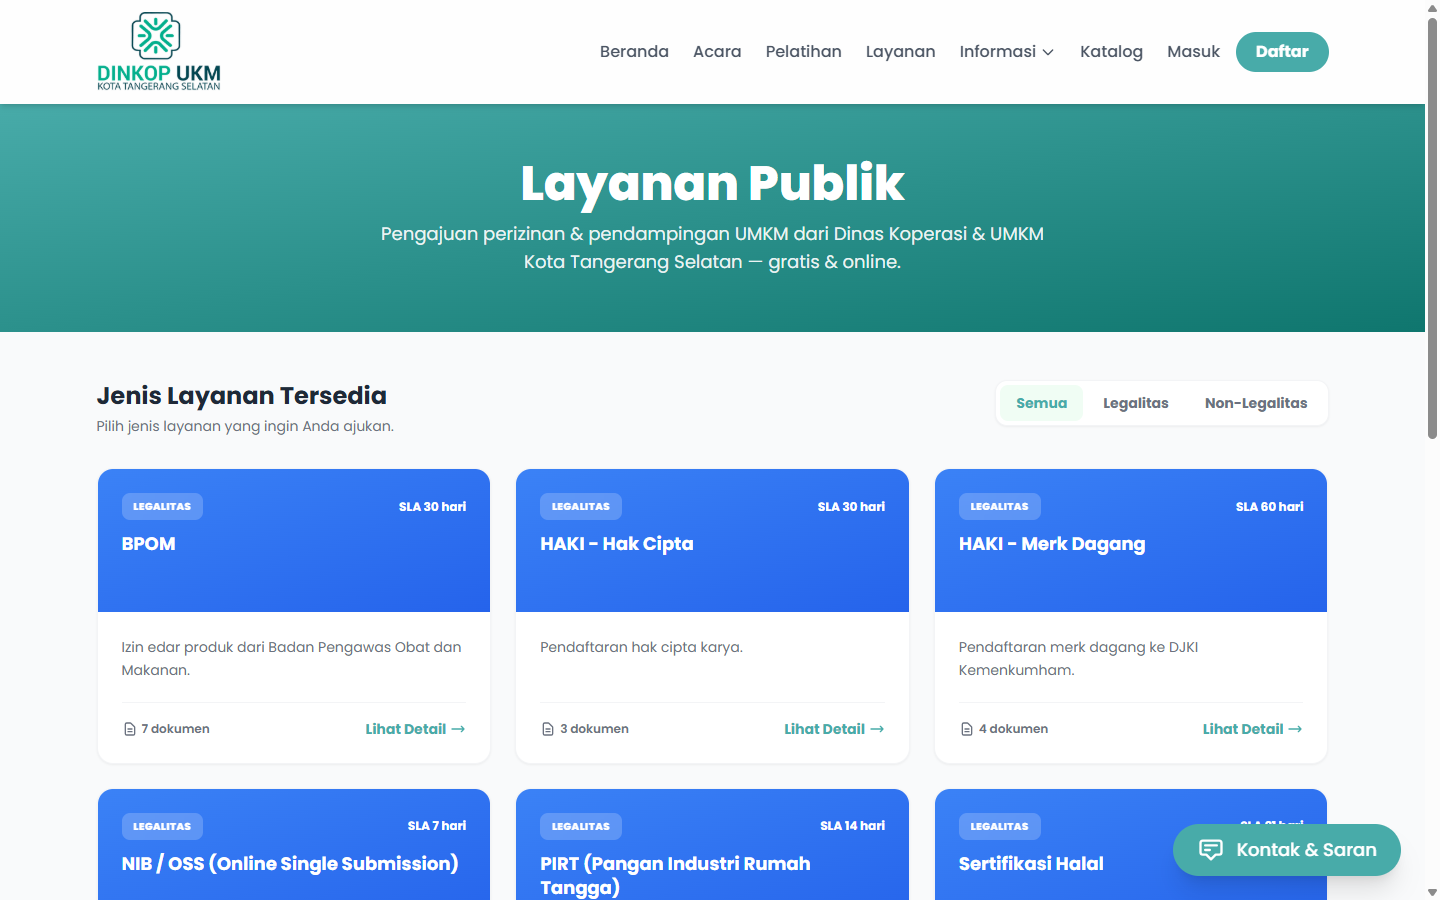Click the Daftar button

click(x=1282, y=52)
